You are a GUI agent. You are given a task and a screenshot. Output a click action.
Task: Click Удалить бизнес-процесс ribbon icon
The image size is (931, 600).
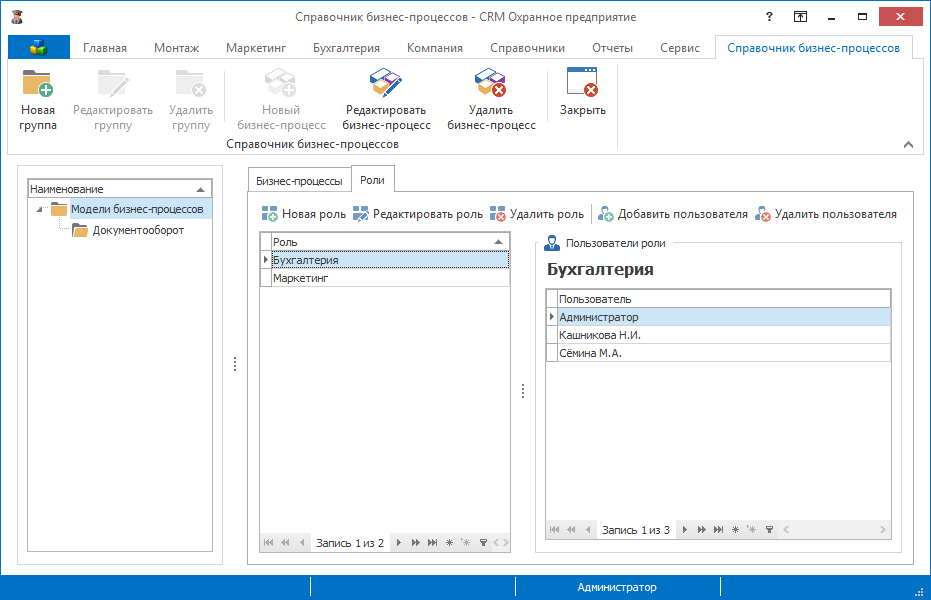pyautogui.click(x=490, y=82)
